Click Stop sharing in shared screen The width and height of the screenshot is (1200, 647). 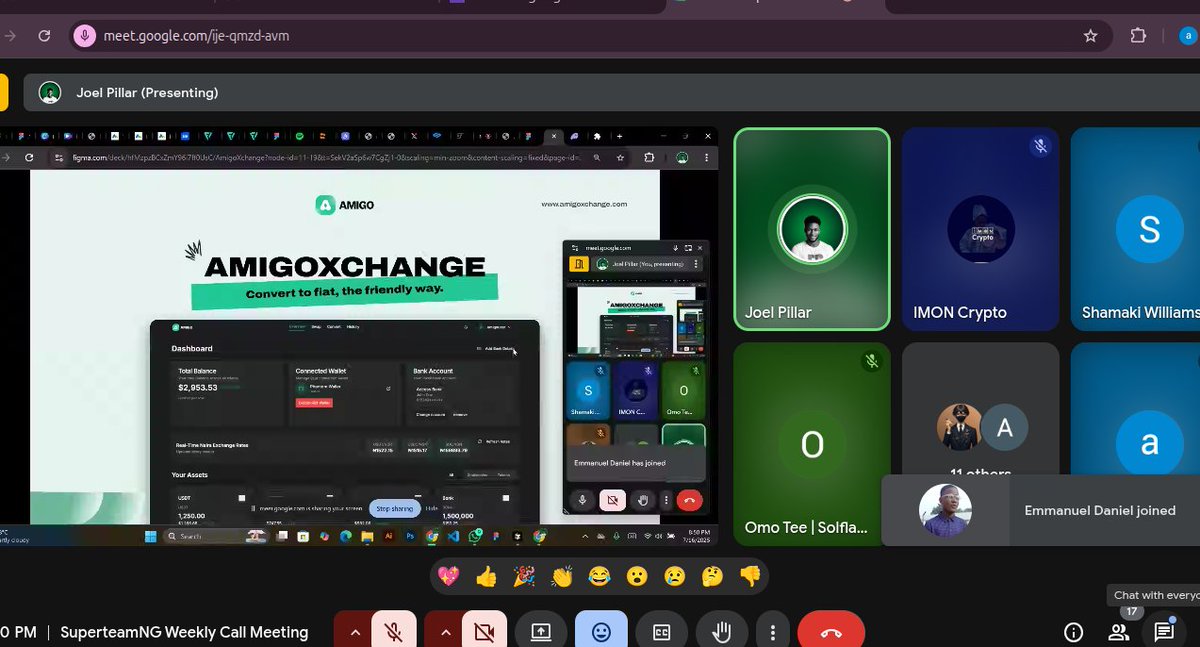point(394,508)
